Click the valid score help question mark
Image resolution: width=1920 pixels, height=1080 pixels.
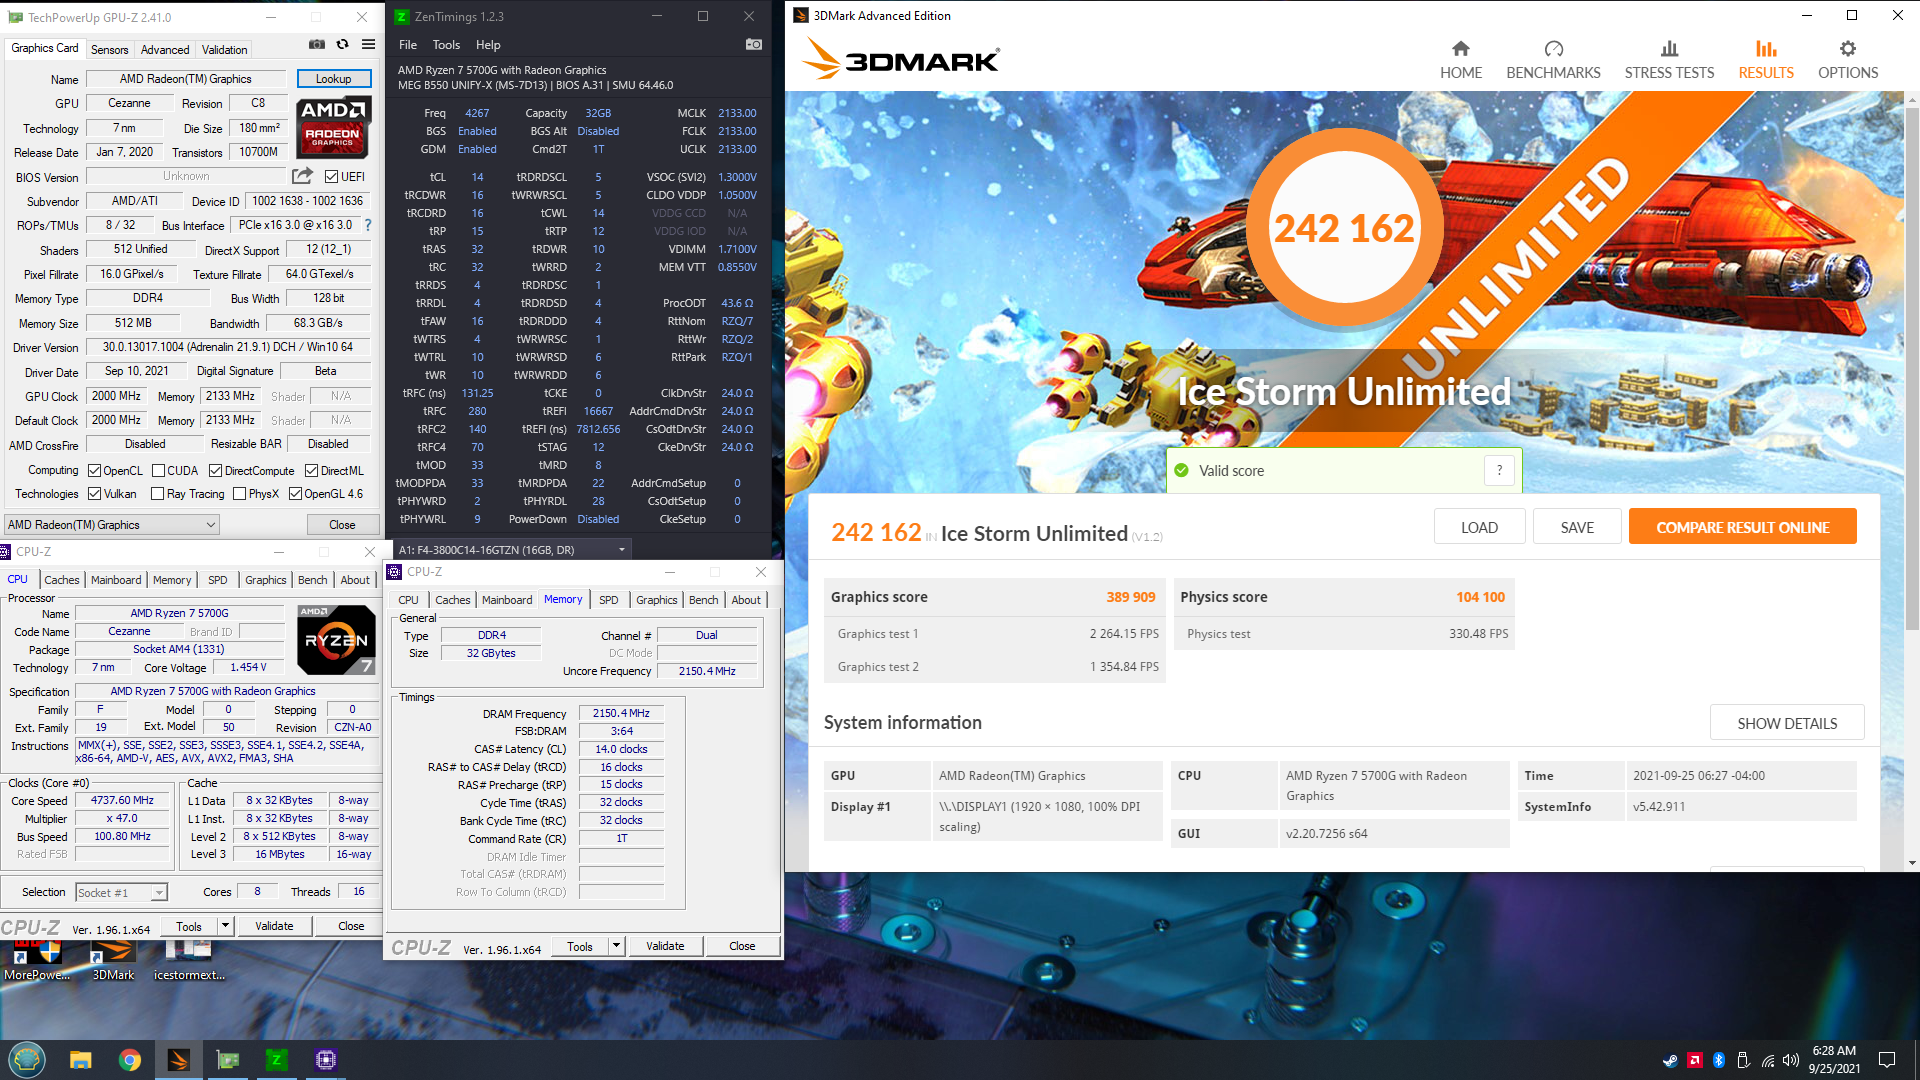1499,471
